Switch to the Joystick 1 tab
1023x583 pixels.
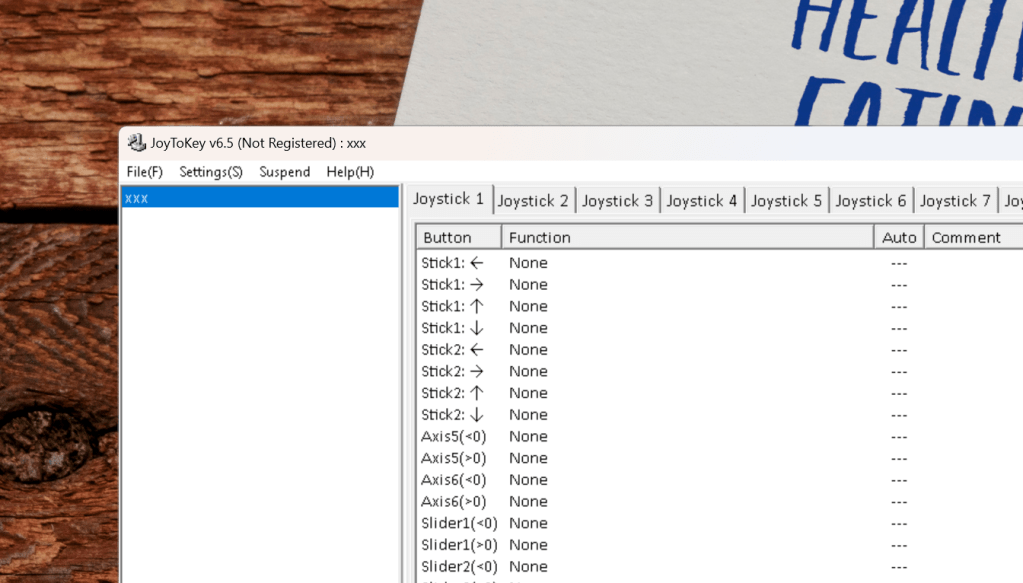pyautogui.click(x=449, y=199)
